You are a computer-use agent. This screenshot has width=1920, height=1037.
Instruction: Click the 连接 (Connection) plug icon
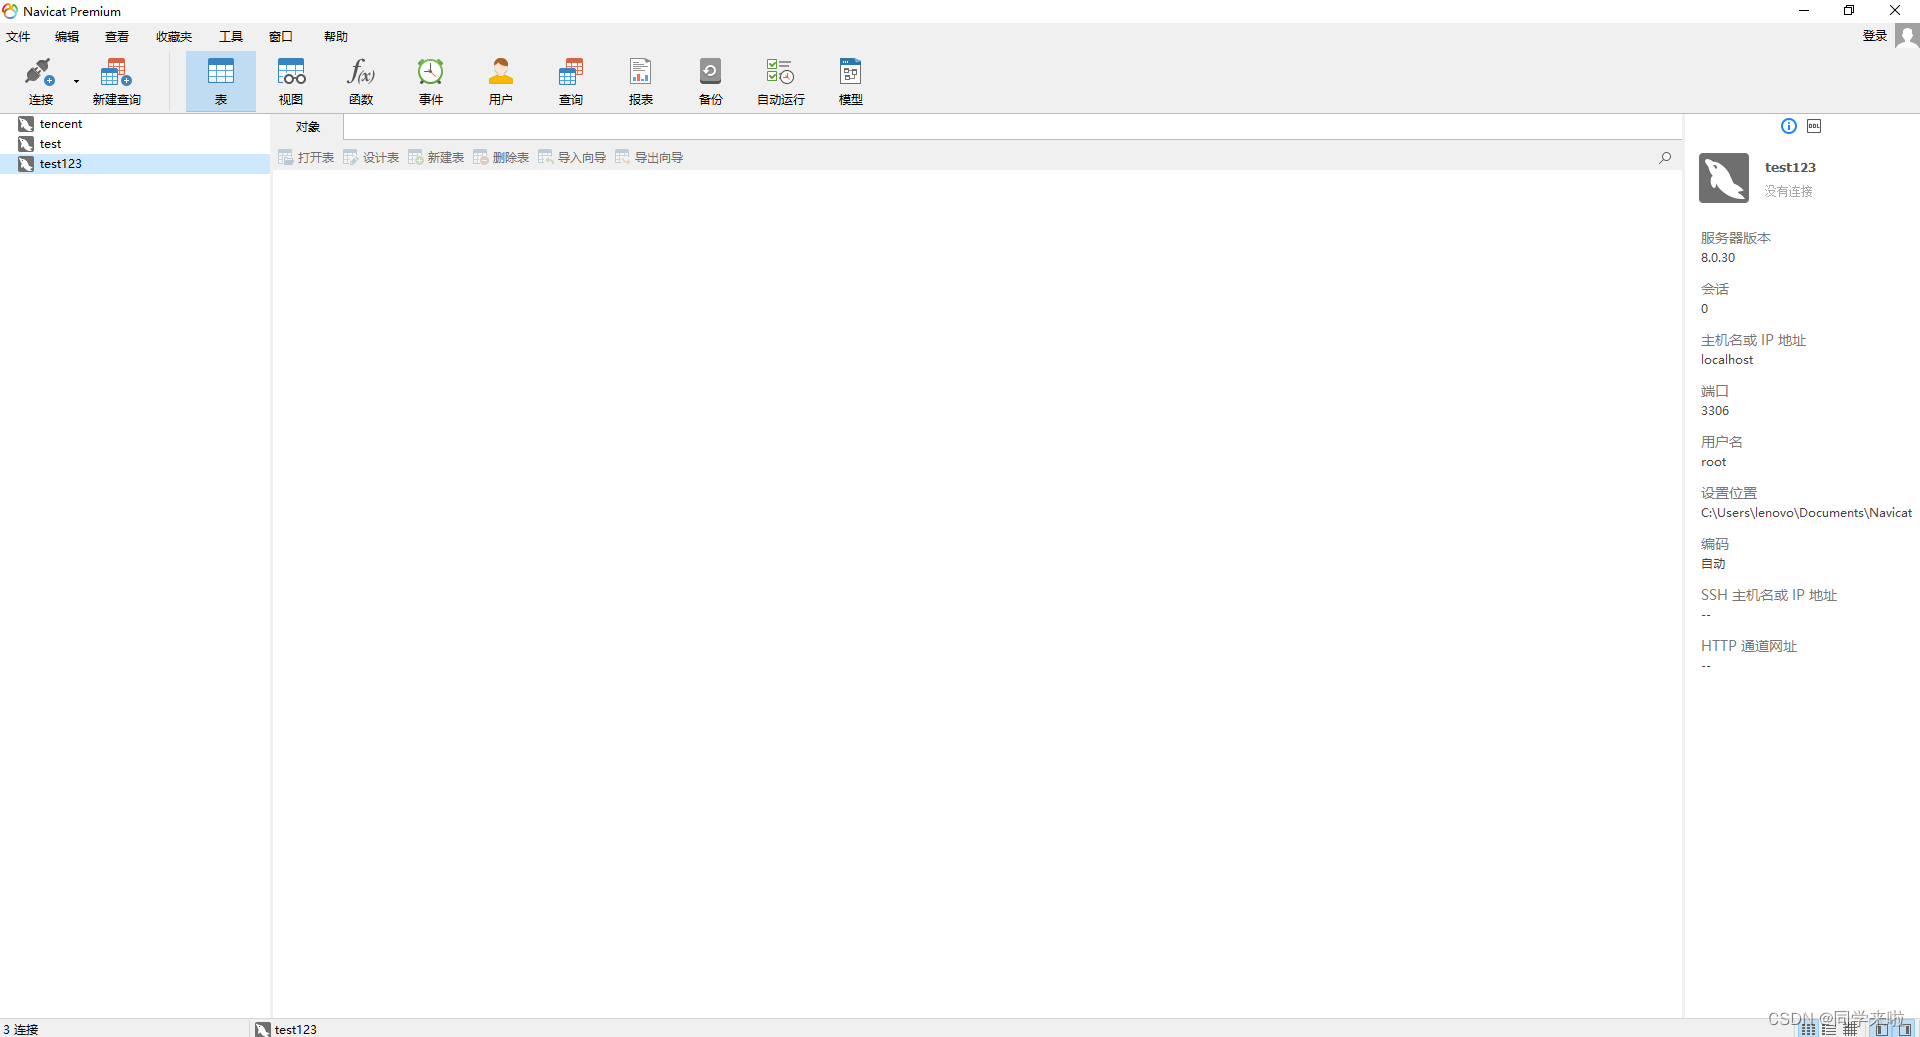[x=40, y=72]
